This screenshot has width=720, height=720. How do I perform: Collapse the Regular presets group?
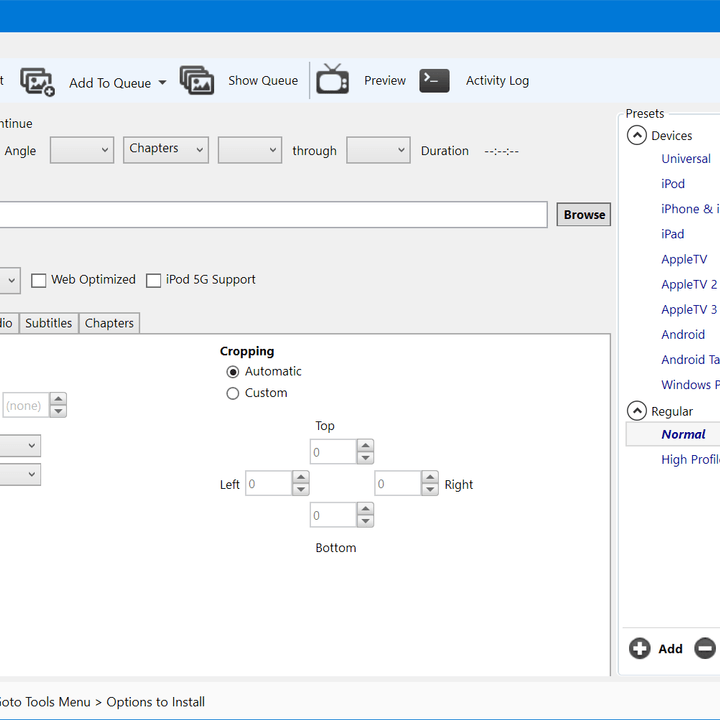coord(637,411)
